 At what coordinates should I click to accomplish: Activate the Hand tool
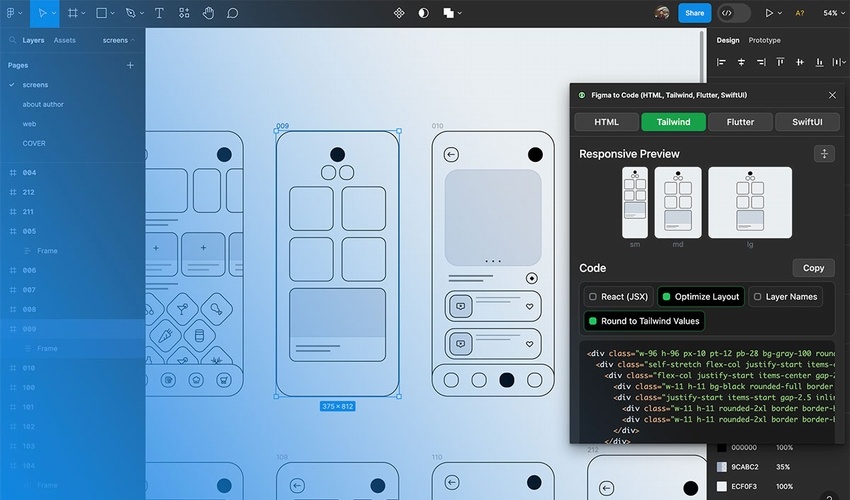(209, 13)
